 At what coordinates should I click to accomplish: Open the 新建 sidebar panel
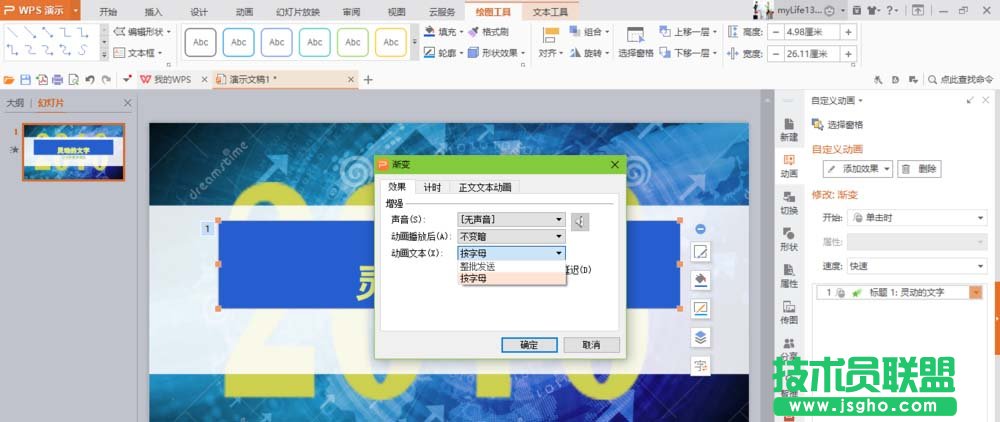[789, 129]
